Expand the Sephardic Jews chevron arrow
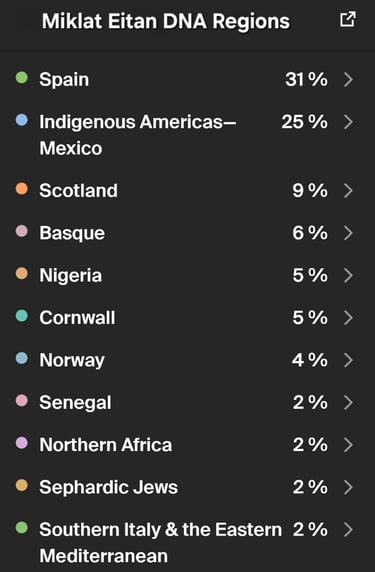The height and width of the screenshot is (572, 375). click(348, 487)
